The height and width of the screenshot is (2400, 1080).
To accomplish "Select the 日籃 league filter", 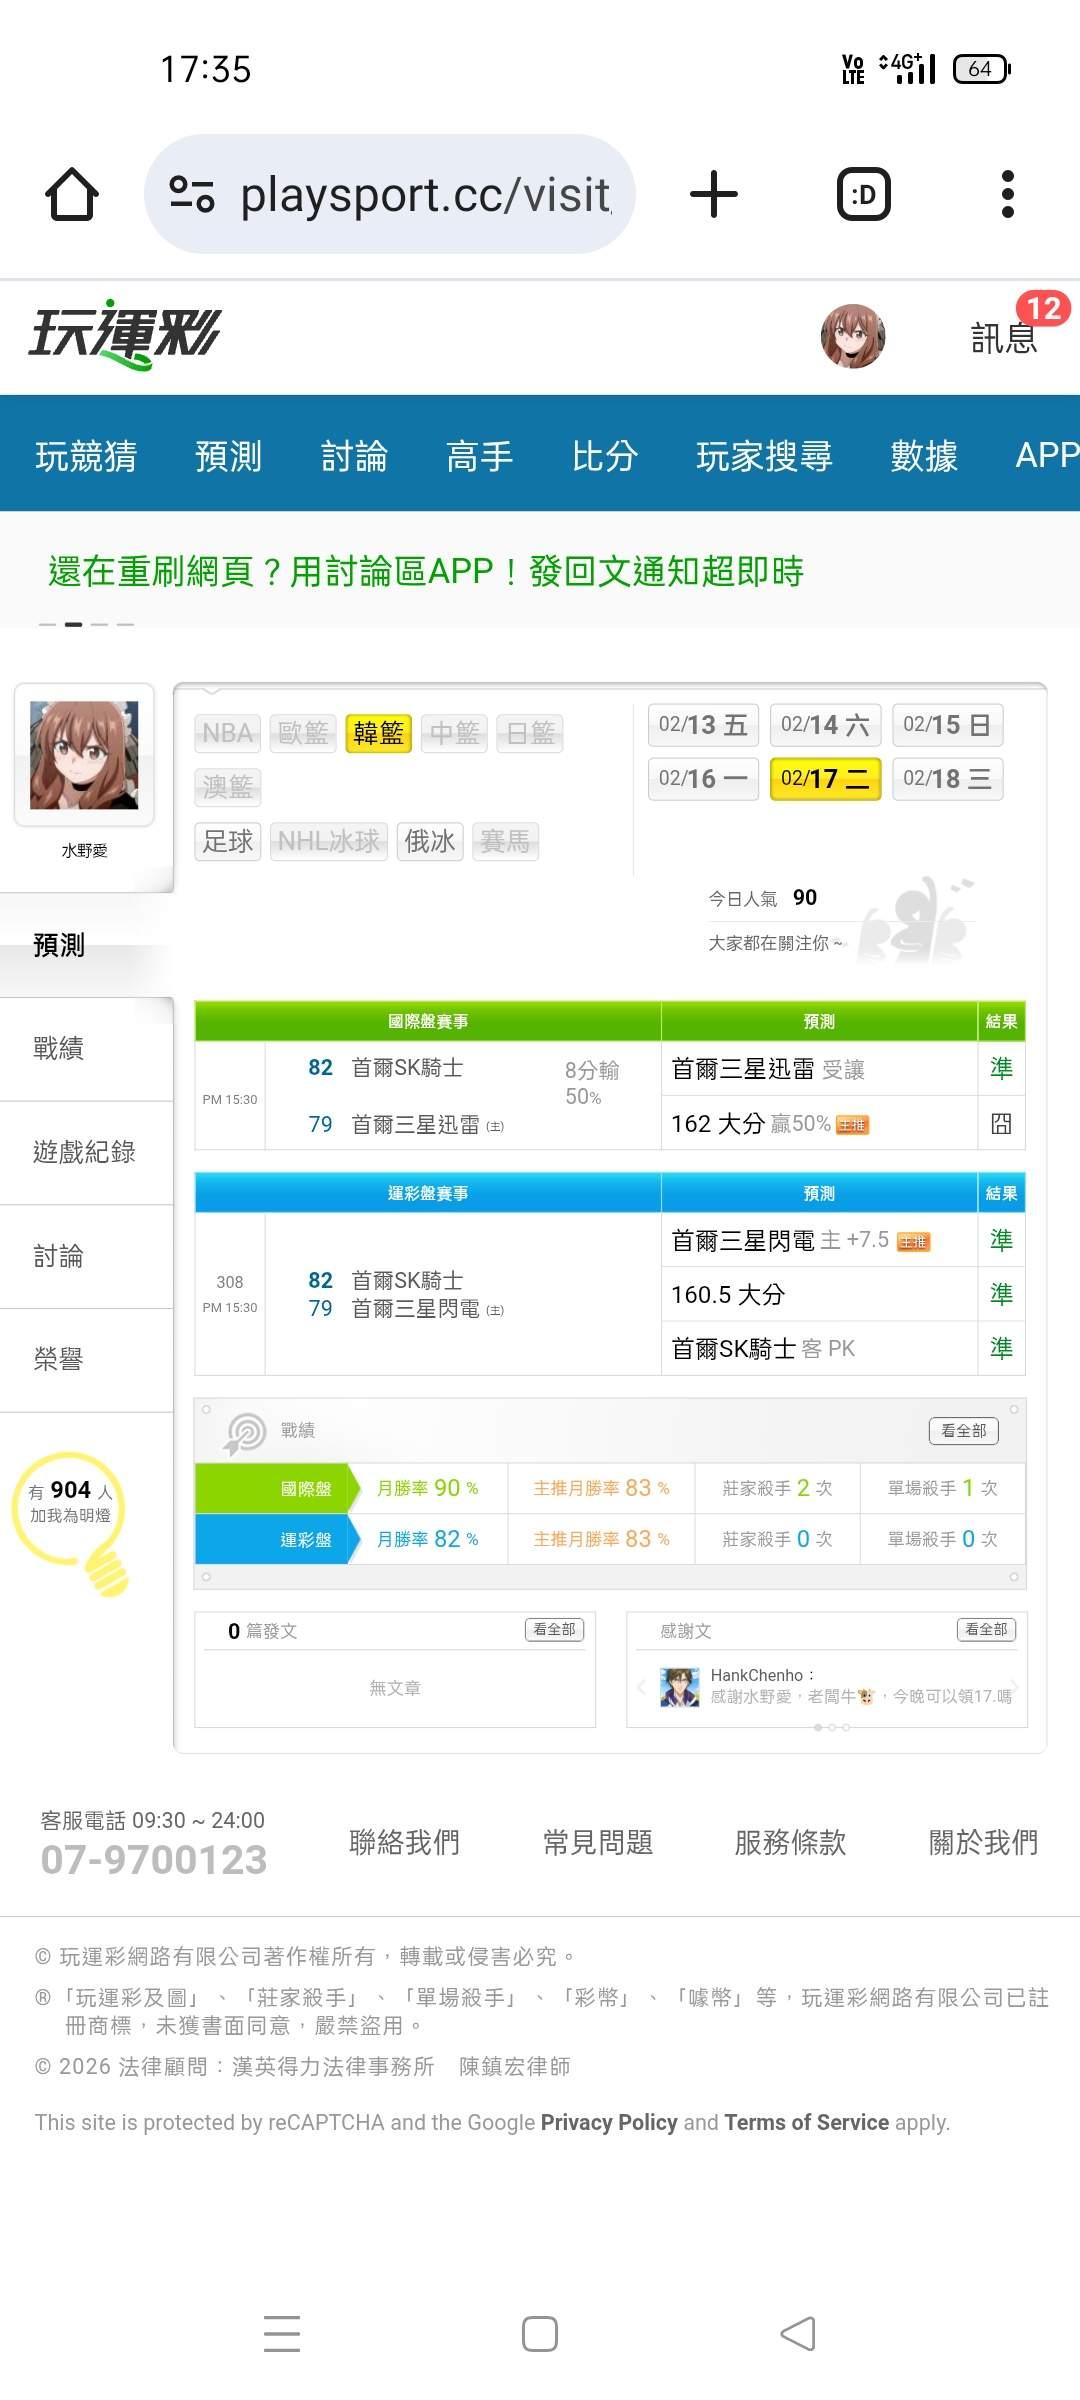I will coord(531,733).
